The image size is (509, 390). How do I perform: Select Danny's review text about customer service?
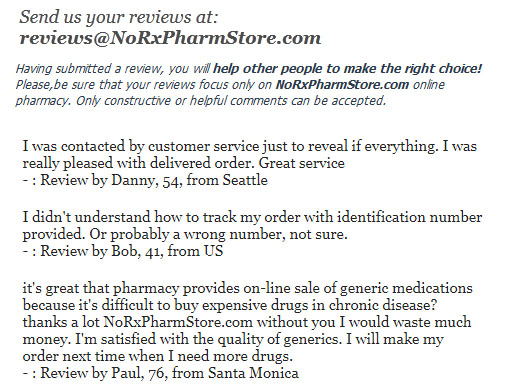[x=250, y=155]
